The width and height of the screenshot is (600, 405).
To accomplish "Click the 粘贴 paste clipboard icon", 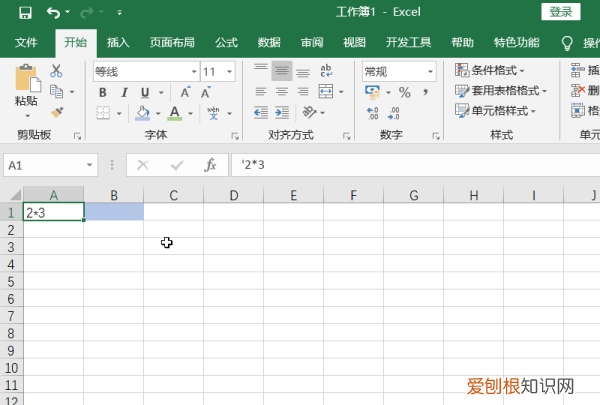I will pos(28,78).
